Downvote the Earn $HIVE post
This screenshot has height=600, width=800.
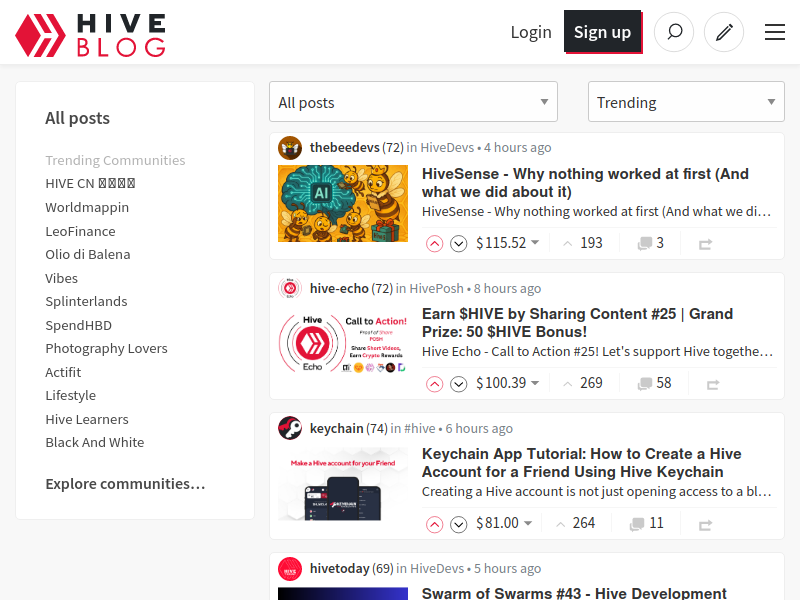click(459, 384)
